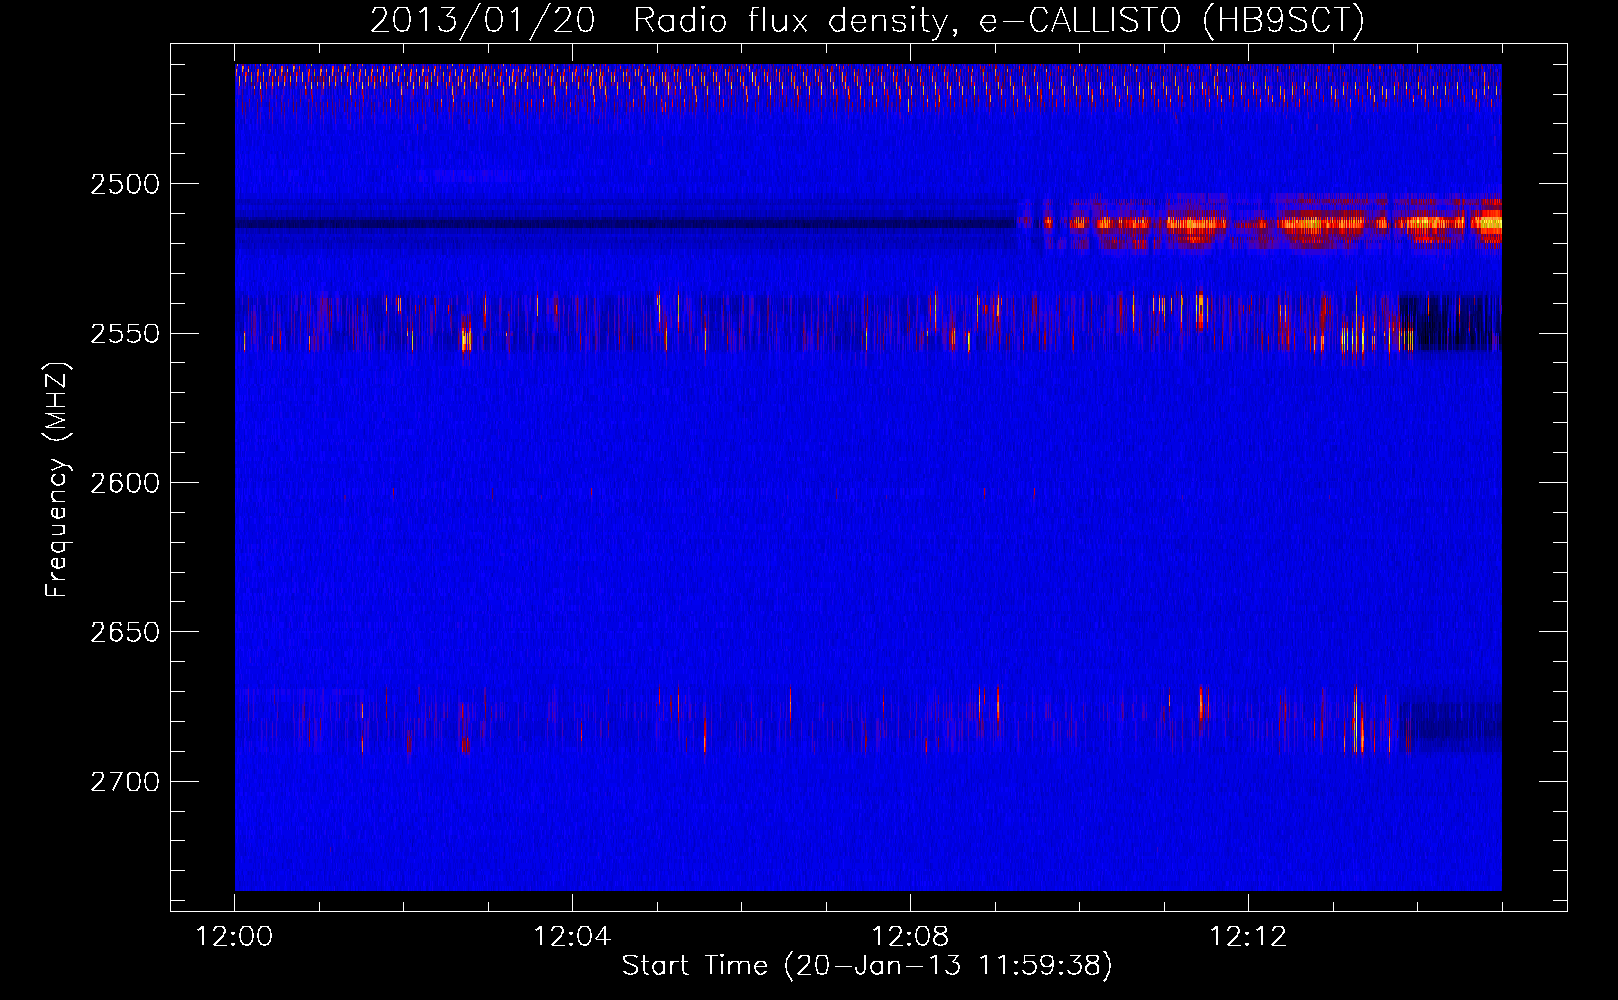This screenshot has width=1618, height=1000.
Task: Click the 12:00 time axis label
Action: 234,937
